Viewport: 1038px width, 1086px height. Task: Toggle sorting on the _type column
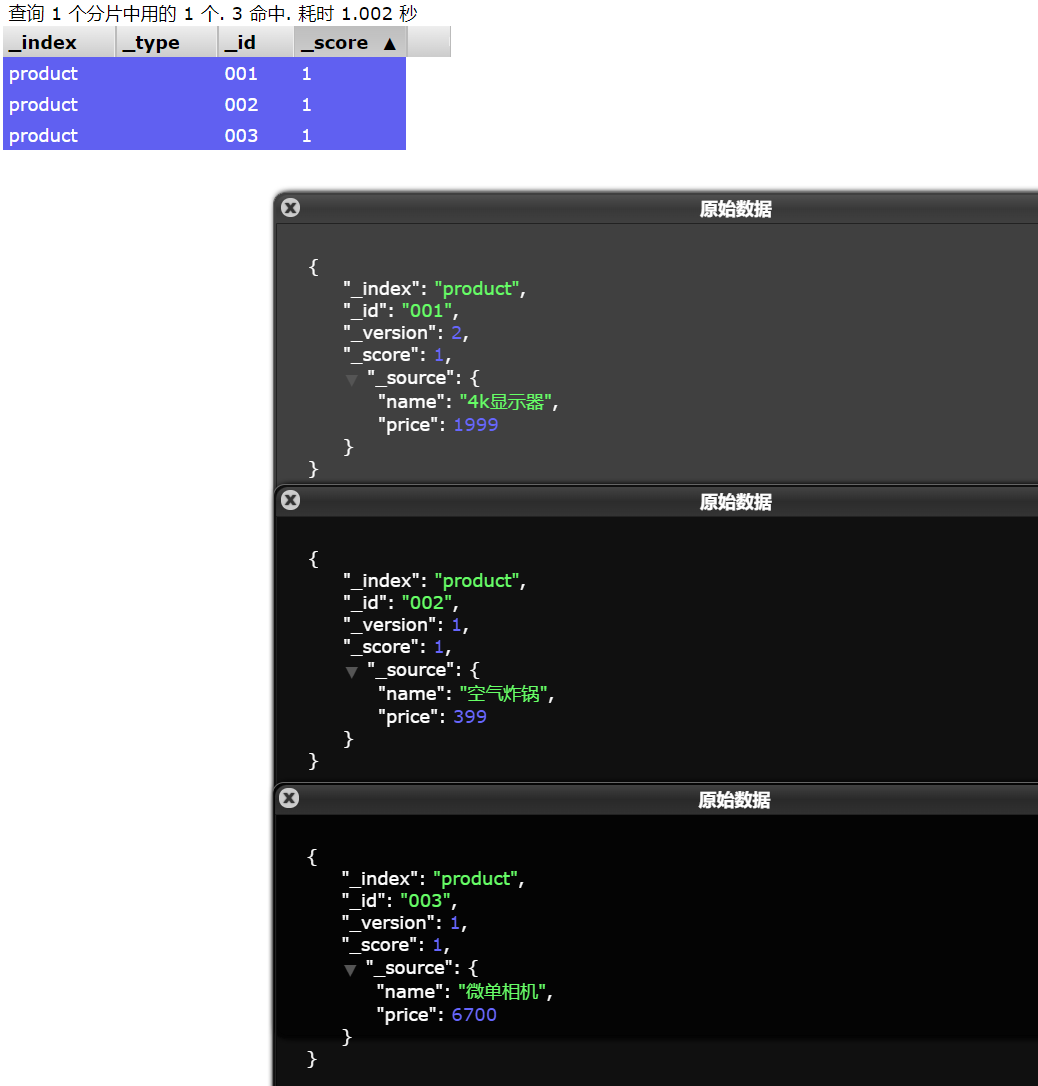click(150, 42)
